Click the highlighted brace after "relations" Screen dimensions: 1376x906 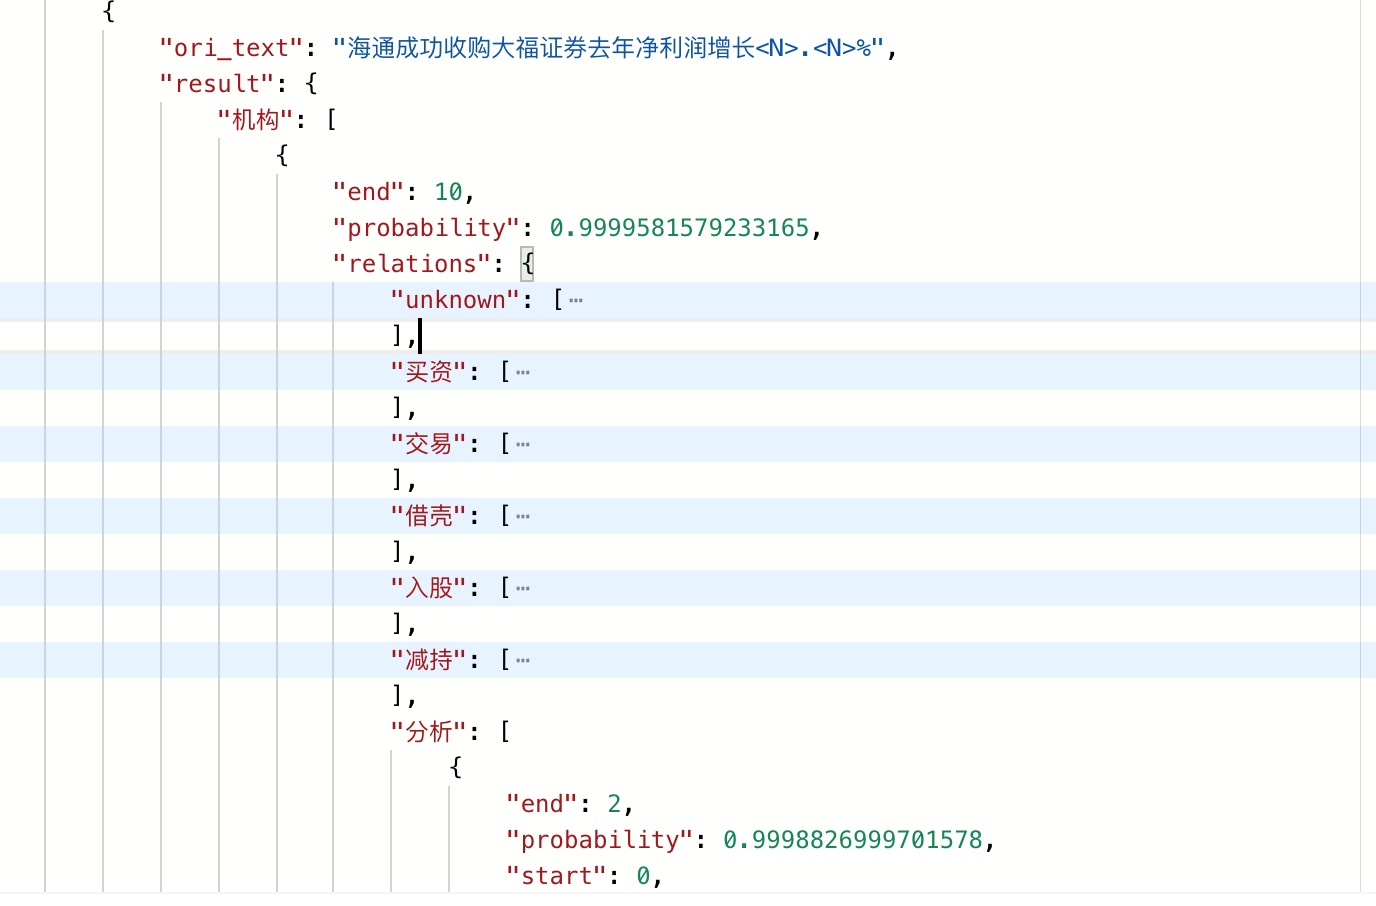click(527, 264)
